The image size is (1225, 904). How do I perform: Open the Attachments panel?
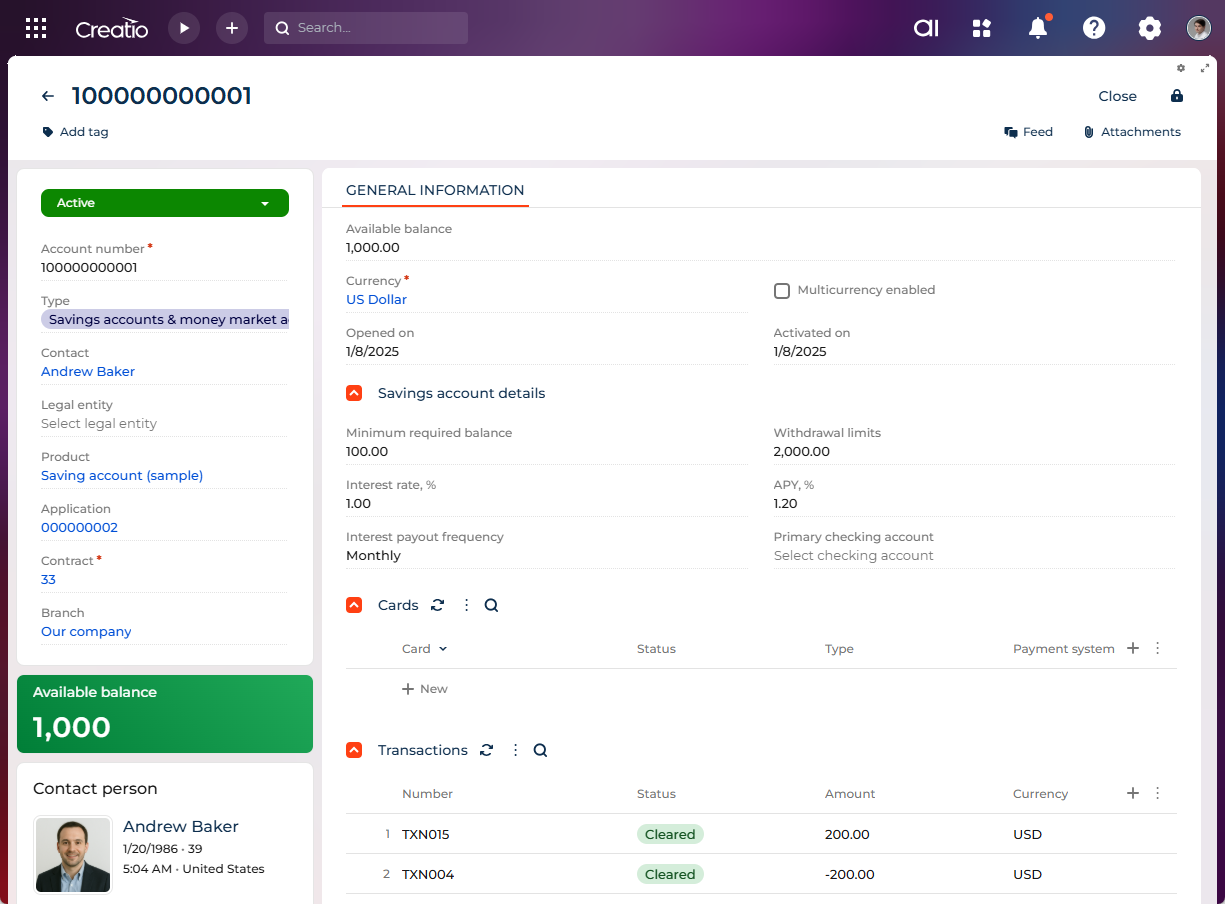1132,132
